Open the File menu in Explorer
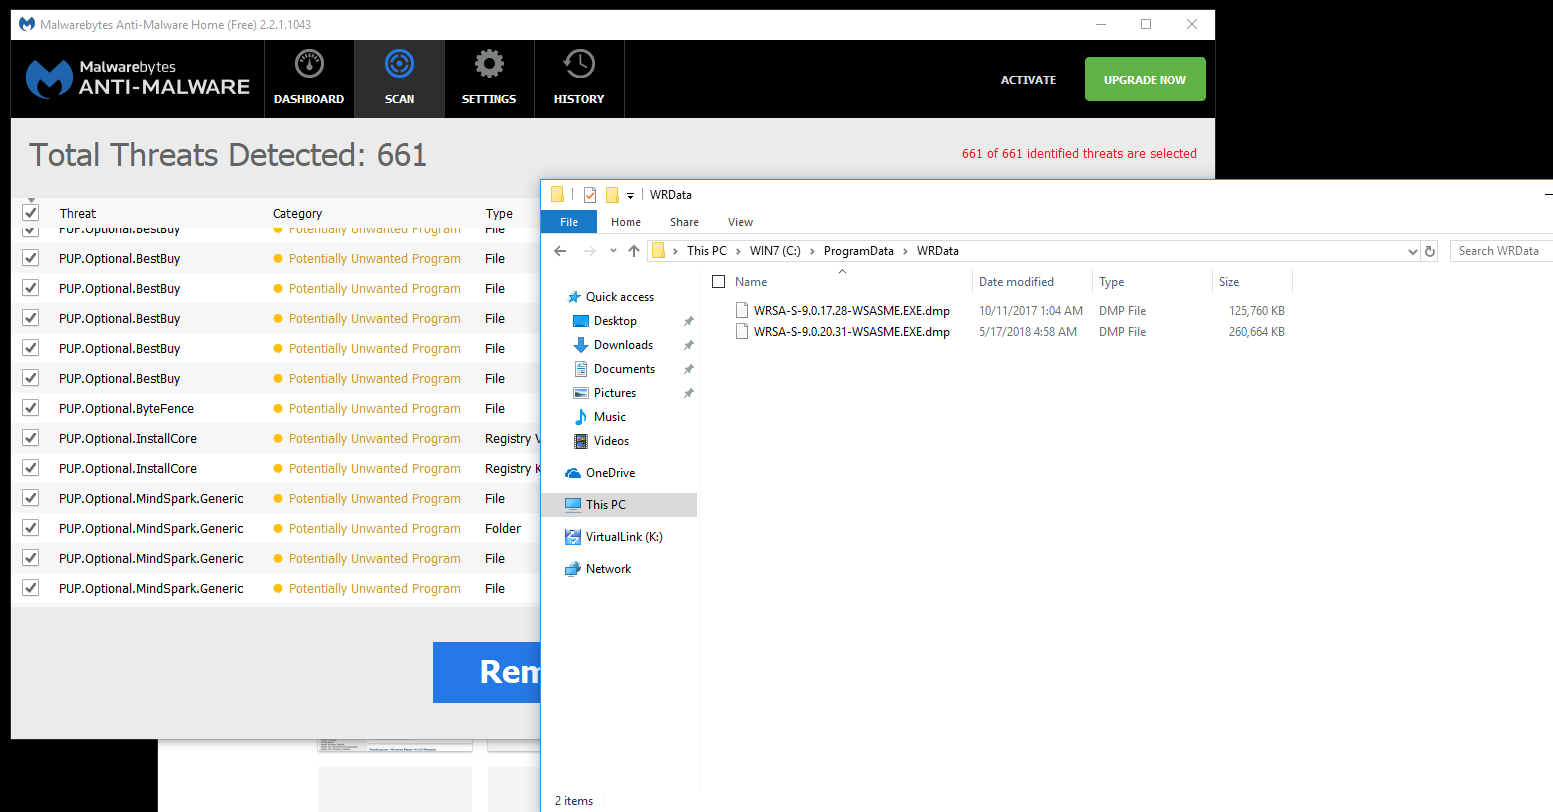The height and width of the screenshot is (812, 1553). click(x=569, y=222)
